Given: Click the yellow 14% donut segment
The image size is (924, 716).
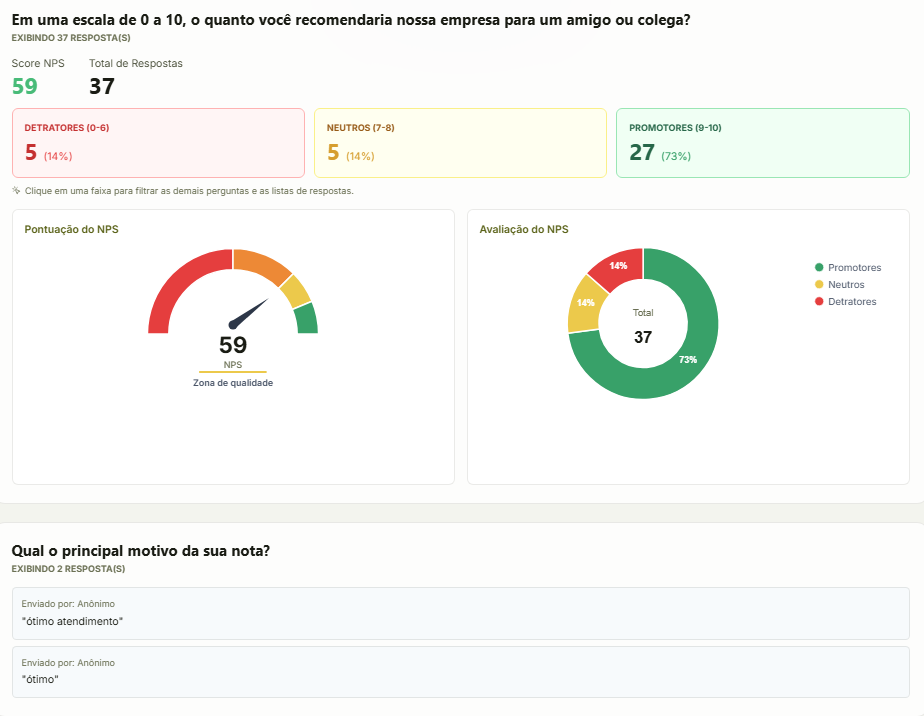Looking at the screenshot, I should coord(585,303).
